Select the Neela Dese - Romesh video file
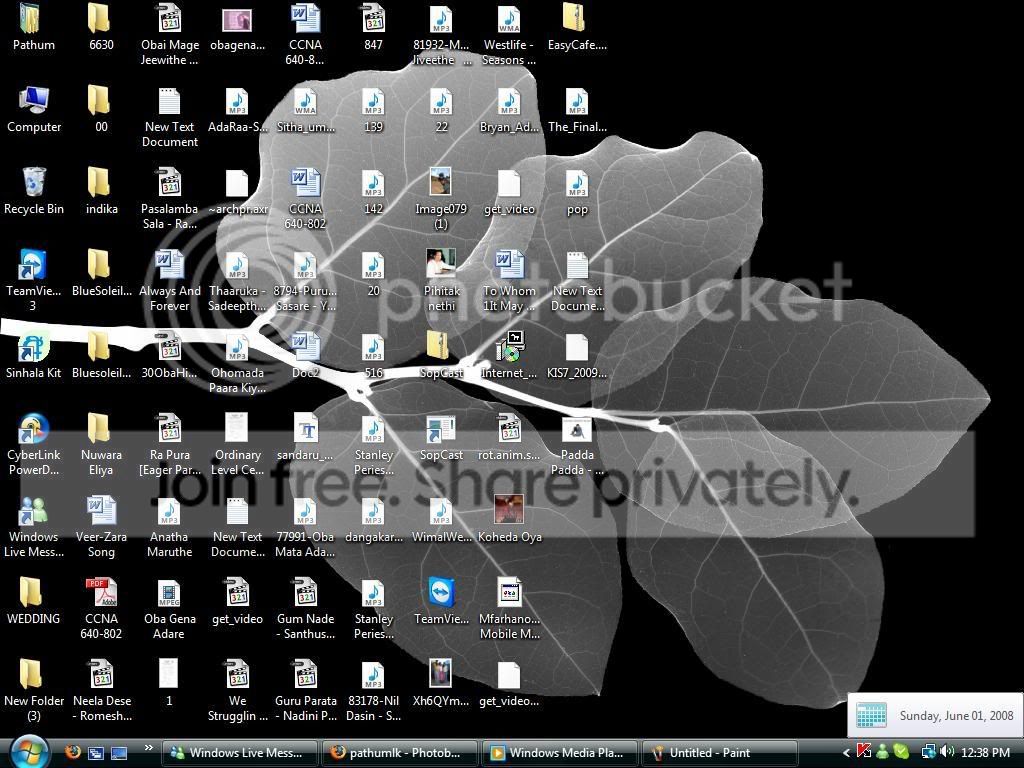1024x768 pixels. pos(101,675)
